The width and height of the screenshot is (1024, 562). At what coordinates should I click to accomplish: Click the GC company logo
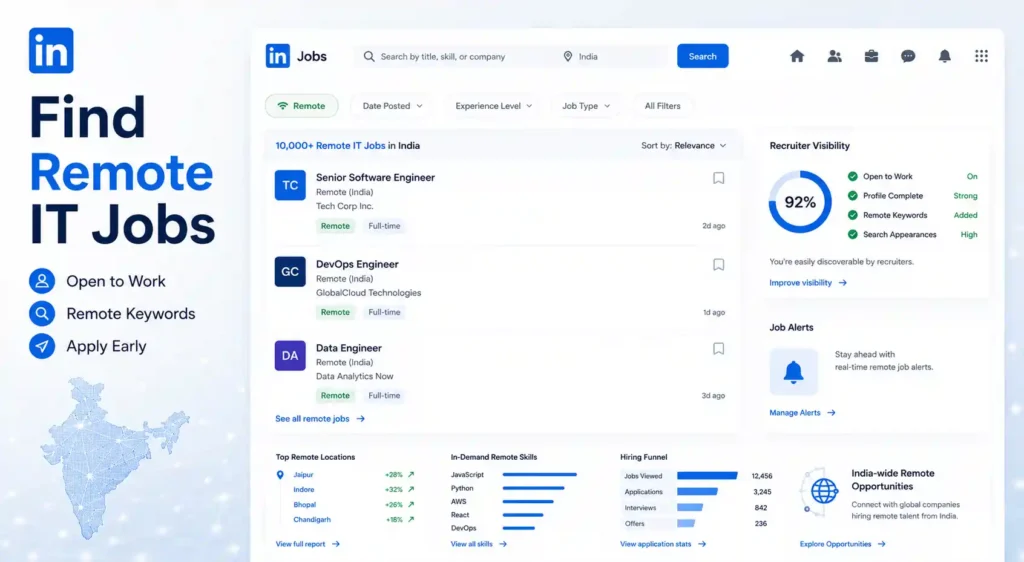point(290,272)
